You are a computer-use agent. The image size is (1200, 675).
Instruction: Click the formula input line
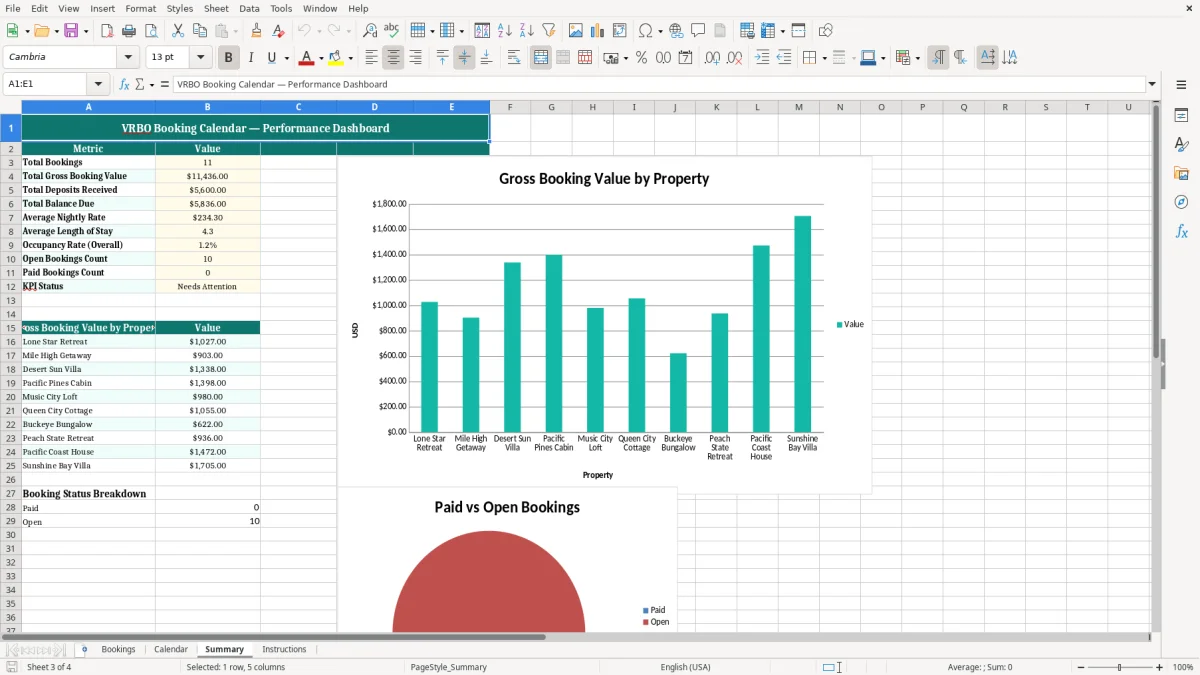pyautogui.click(x=659, y=84)
